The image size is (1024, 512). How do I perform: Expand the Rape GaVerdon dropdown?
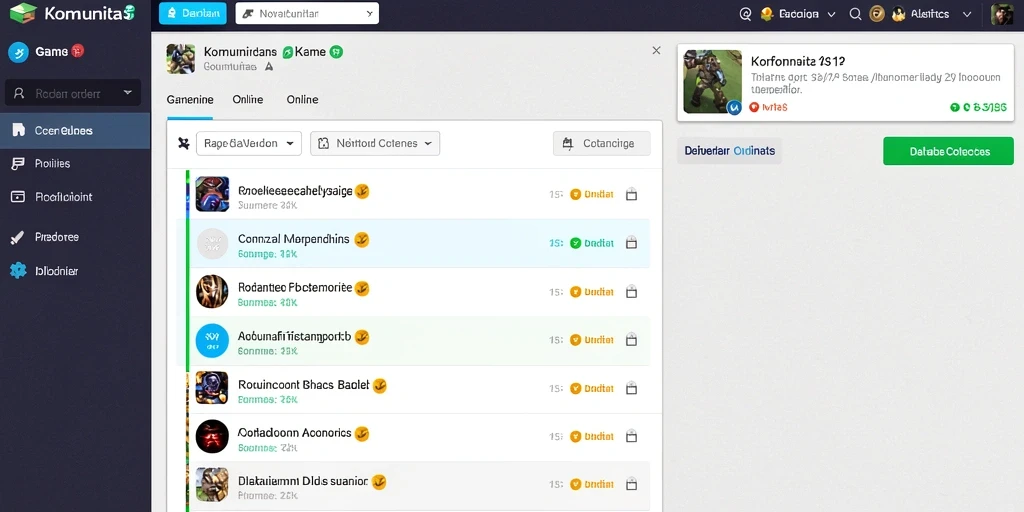249,143
